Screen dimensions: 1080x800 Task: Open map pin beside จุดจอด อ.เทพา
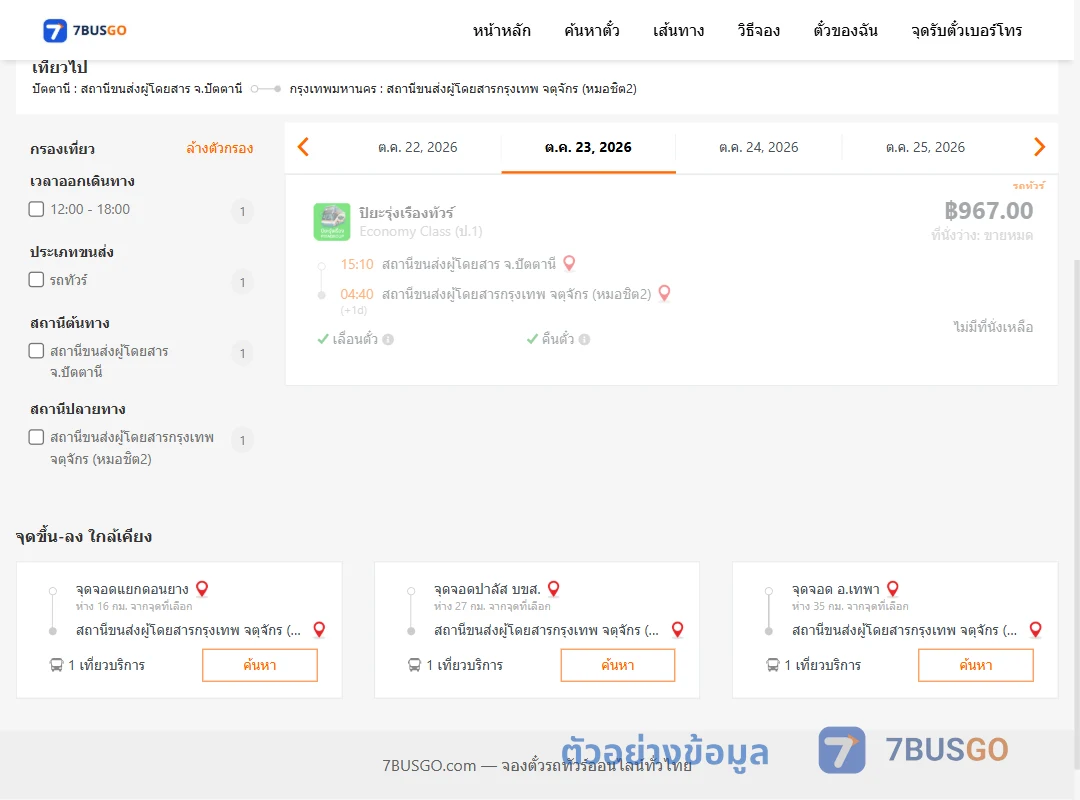pyautogui.click(x=893, y=588)
